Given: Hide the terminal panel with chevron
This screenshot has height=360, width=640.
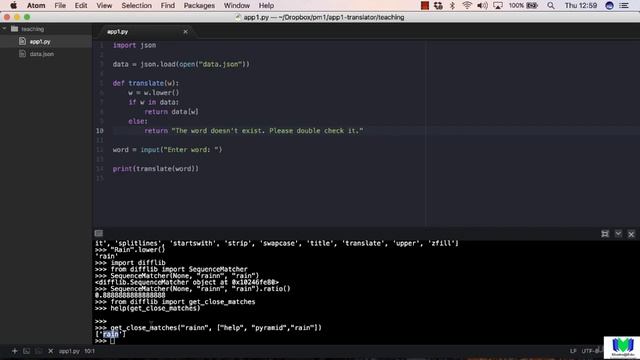Looking at the screenshot, I should (618, 233).
